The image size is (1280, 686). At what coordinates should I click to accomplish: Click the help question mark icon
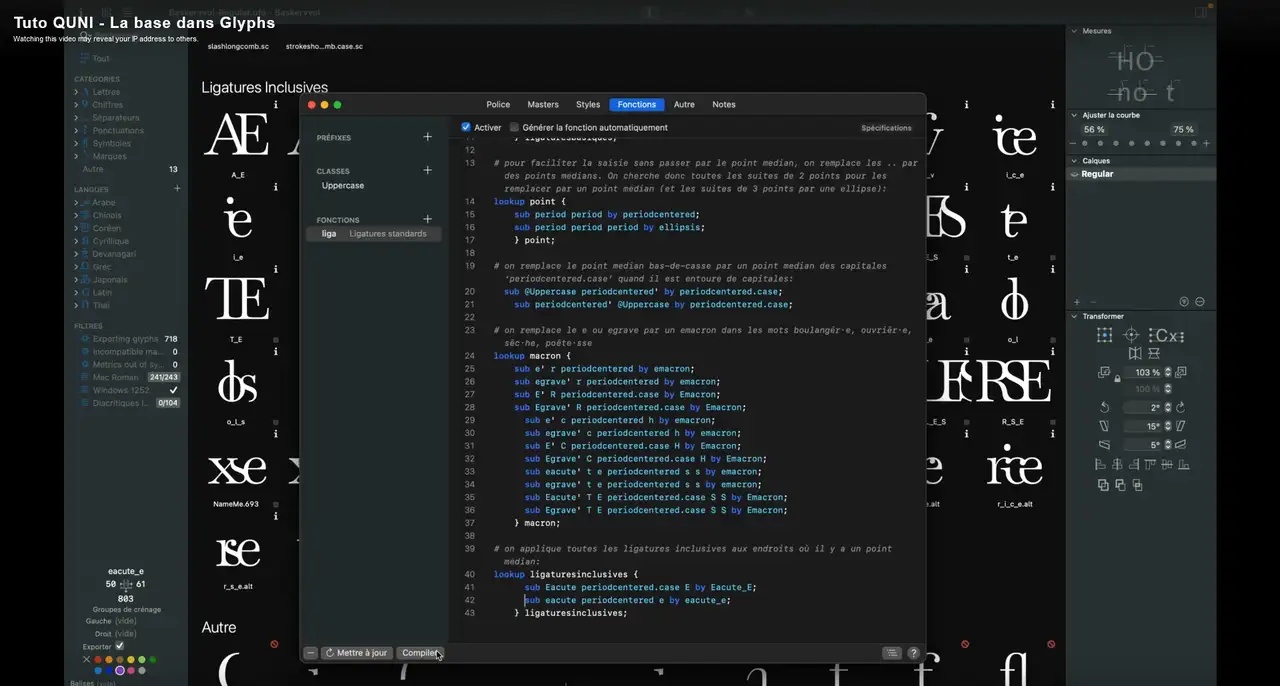pyautogui.click(x=913, y=653)
